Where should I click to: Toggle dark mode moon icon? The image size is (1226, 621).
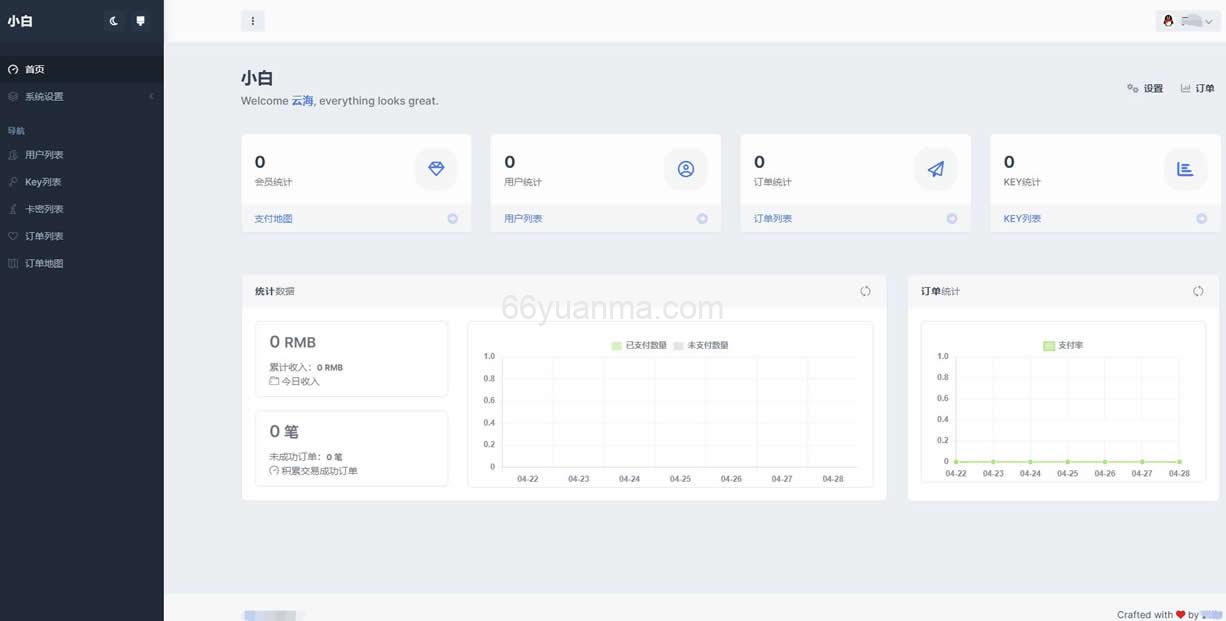(x=114, y=21)
